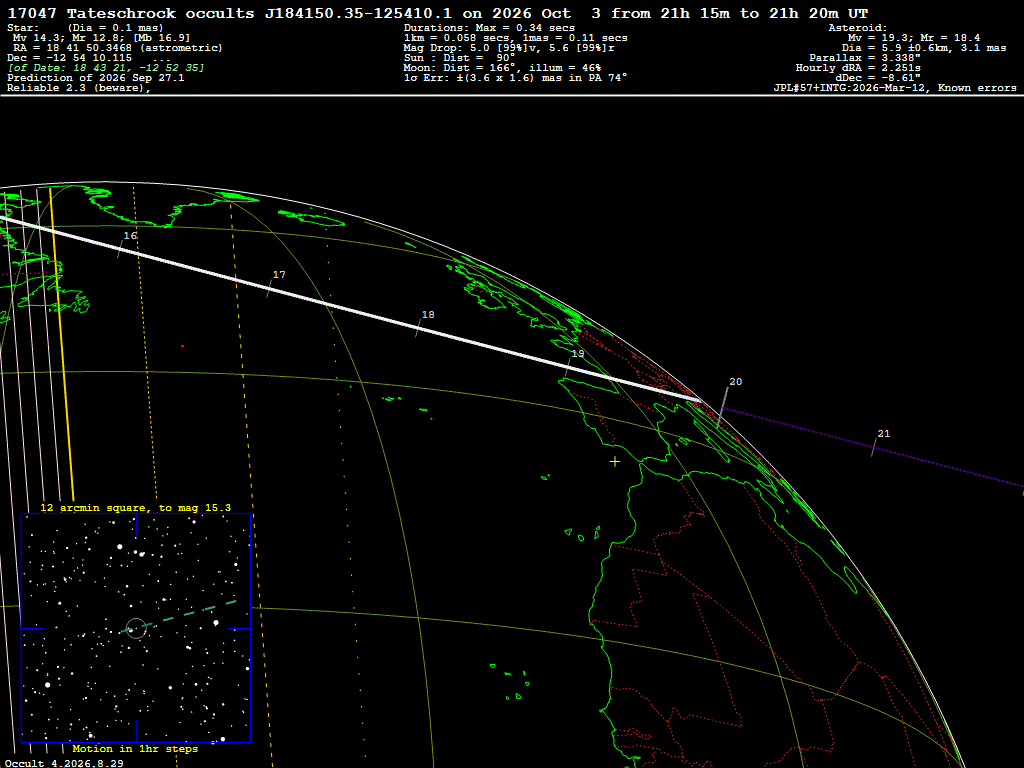1024x768 pixels.
Task: Click the circled target star in the chart
Action: [135, 629]
